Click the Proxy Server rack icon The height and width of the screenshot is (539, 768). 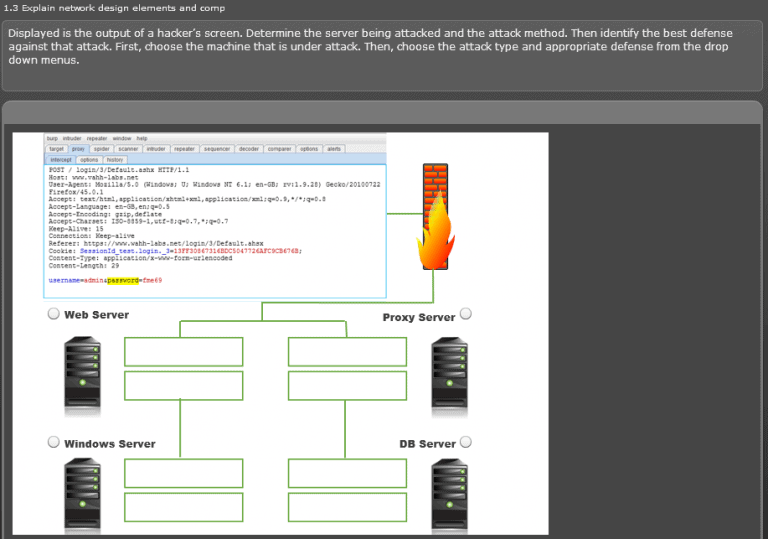[x=449, y=372]
